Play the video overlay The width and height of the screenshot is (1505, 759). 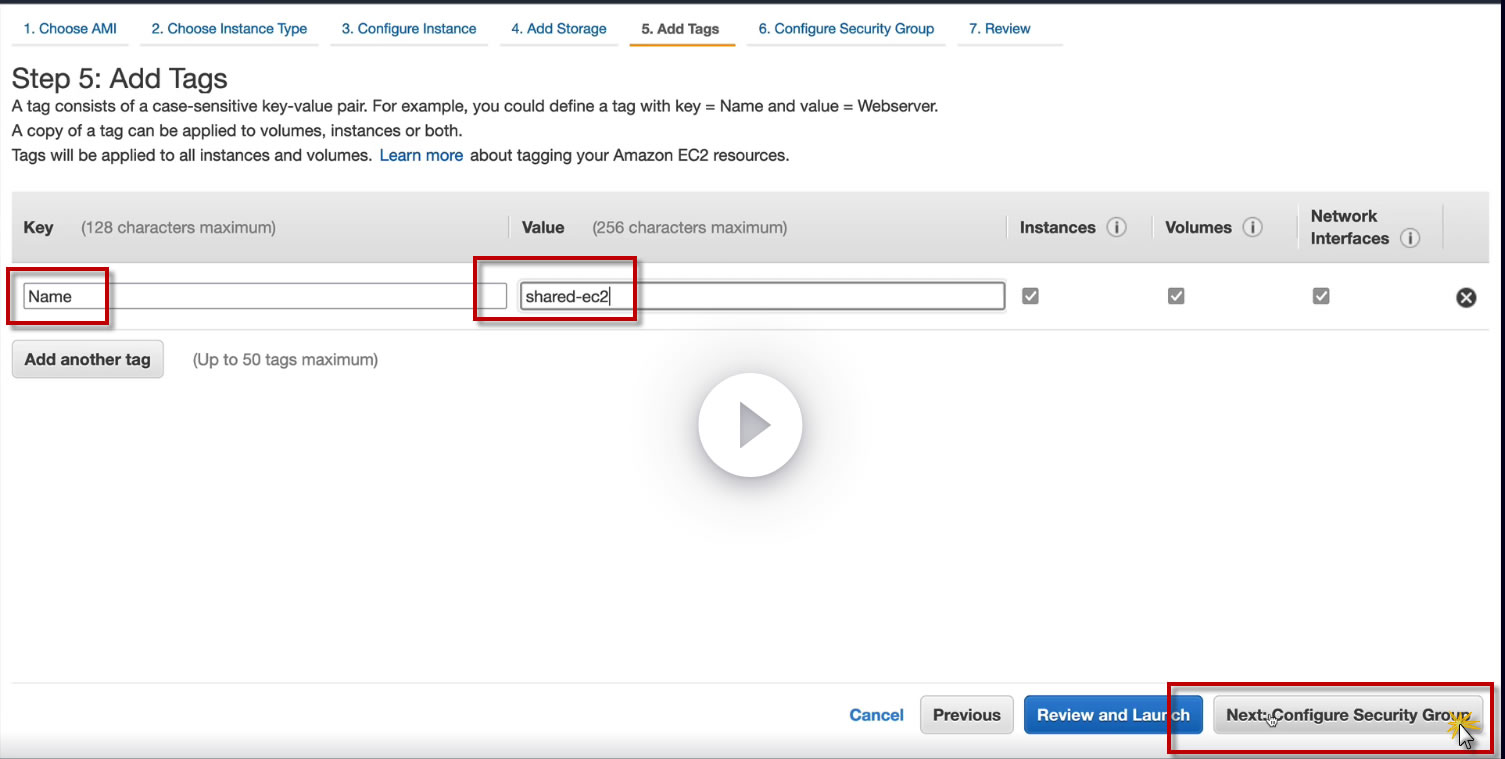pos(750,426)
